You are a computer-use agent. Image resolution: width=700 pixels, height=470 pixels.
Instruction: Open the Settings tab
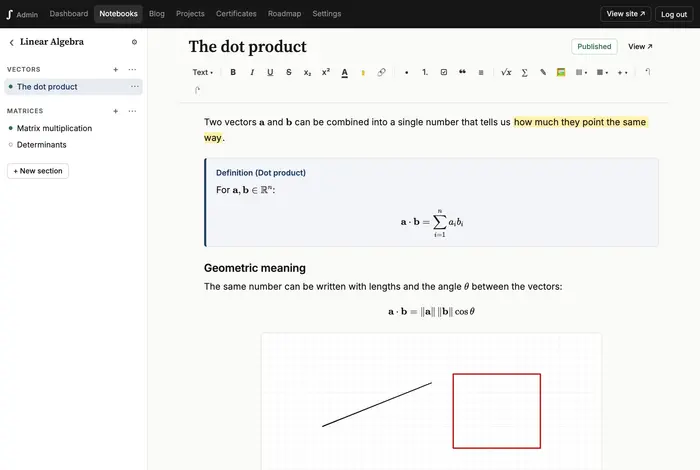327,14
